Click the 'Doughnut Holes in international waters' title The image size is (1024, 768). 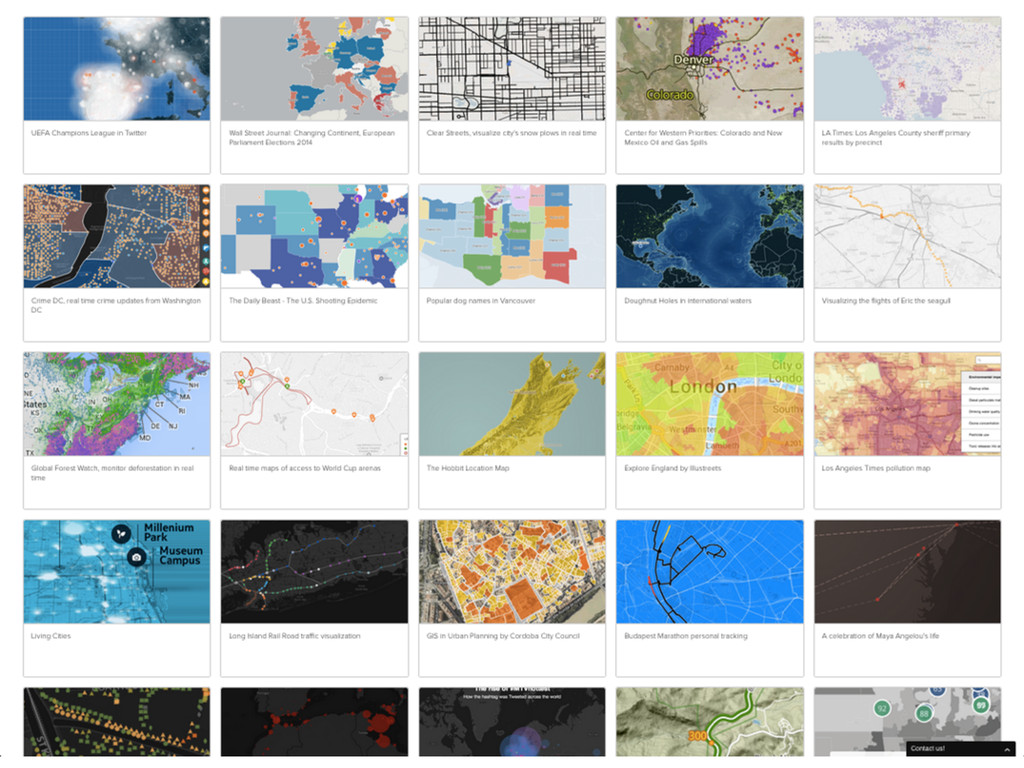(688, 301)
